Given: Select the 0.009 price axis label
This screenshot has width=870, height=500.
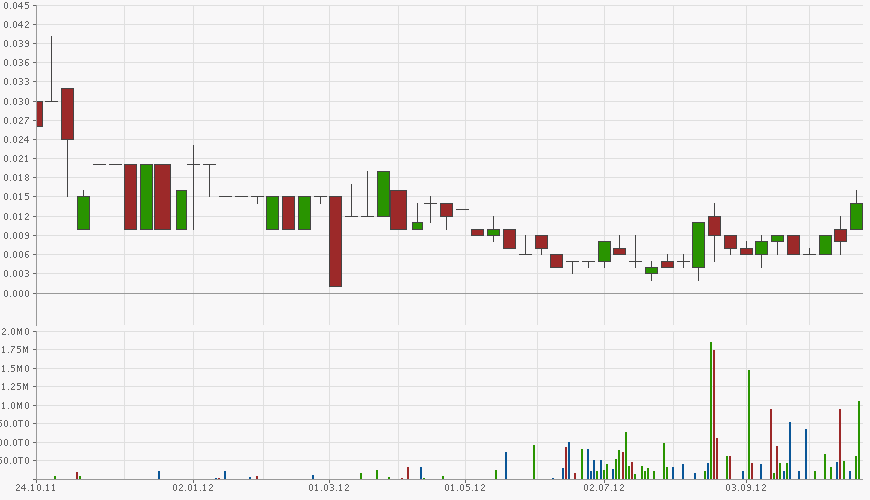Looking at the screenshot, I should 16,235.
